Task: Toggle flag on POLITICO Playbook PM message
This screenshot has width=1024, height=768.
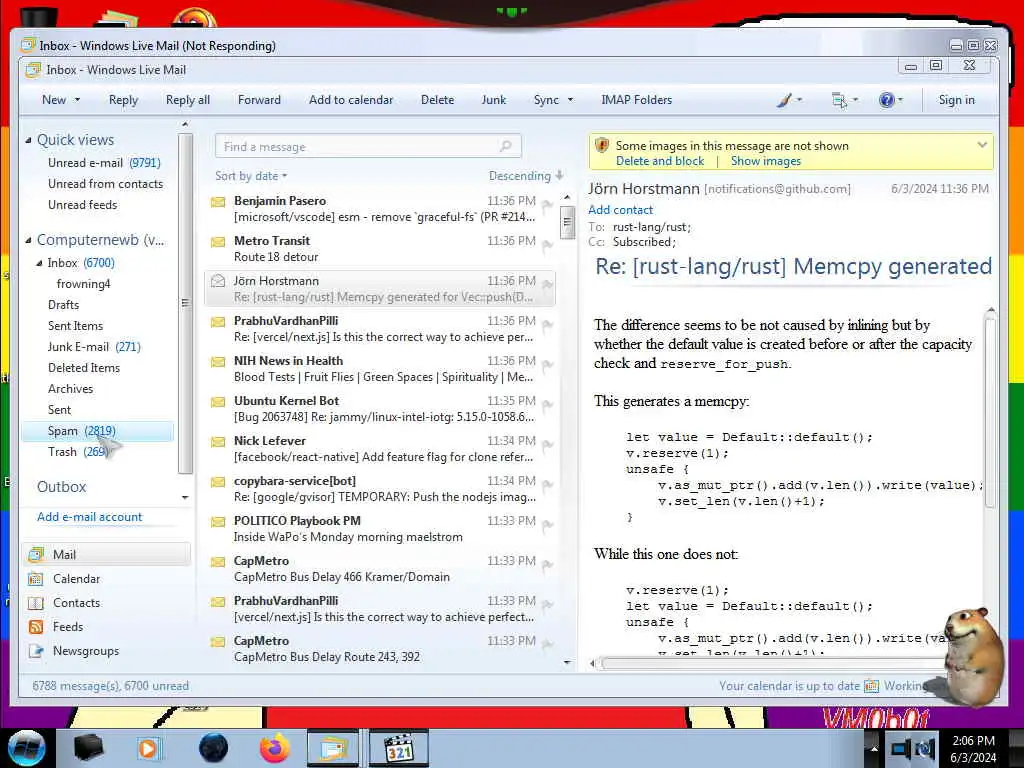Action: coord(547,524)
